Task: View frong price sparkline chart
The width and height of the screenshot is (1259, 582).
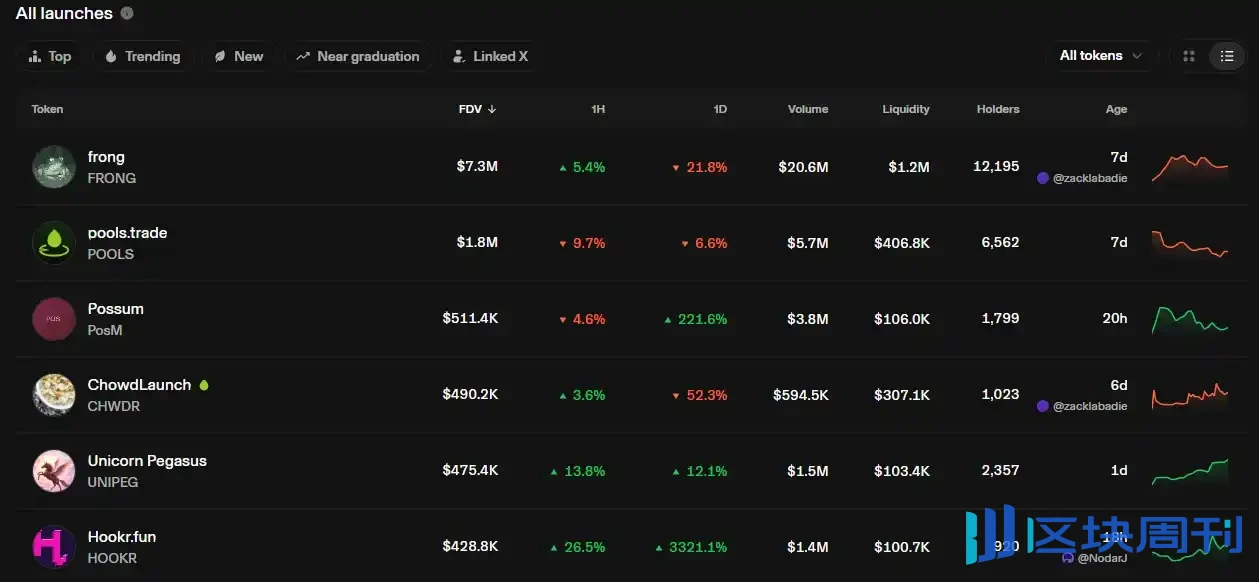Action: [1190, 167]
